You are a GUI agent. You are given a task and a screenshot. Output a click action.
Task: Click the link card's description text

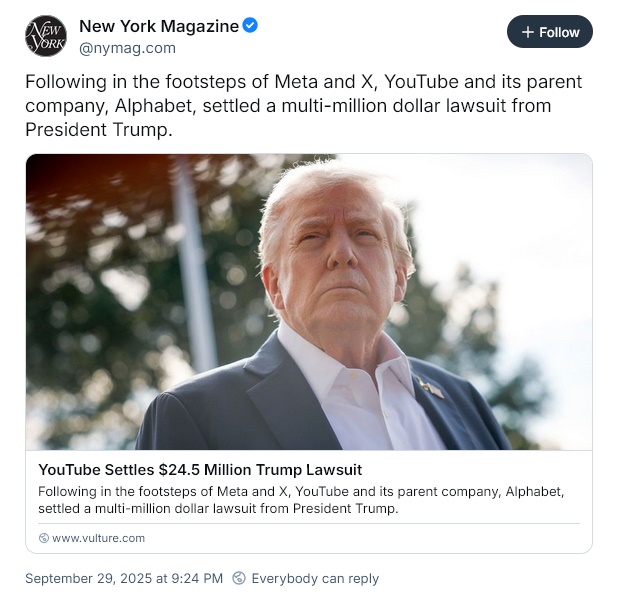(x=300, y=500)
